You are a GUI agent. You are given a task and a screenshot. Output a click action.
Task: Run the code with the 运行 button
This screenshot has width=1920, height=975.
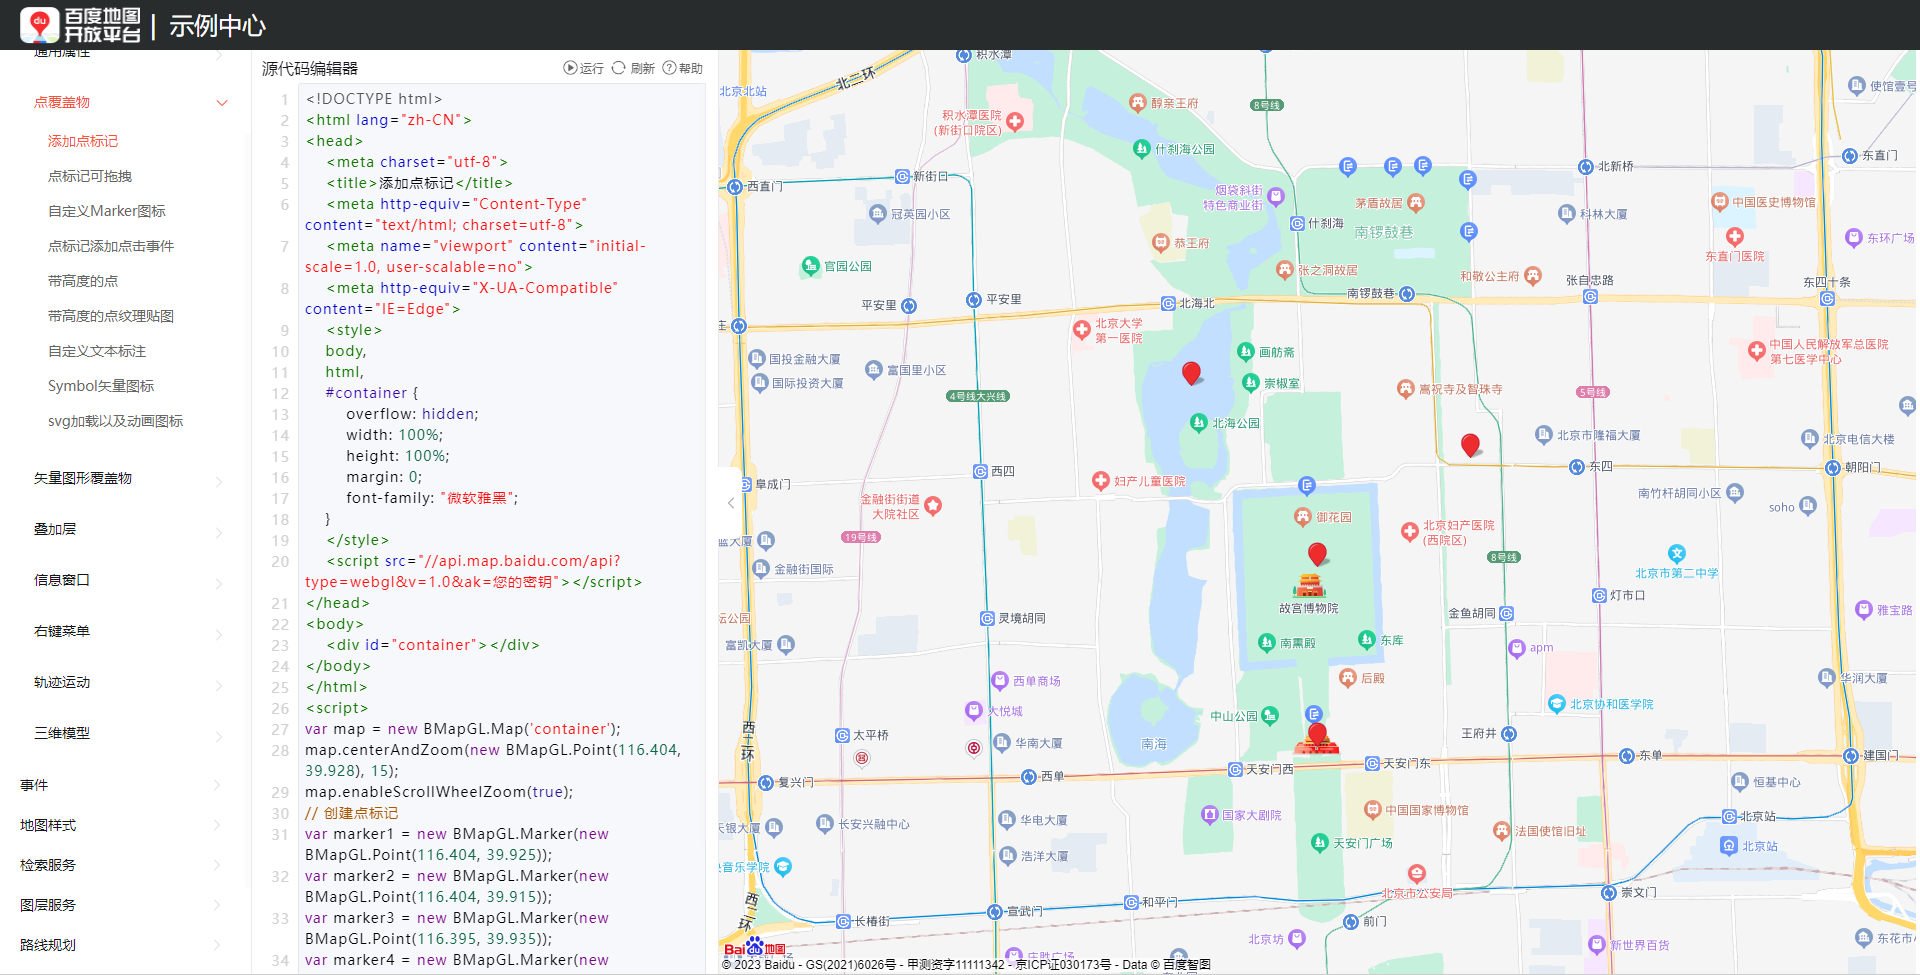[583, 68]
